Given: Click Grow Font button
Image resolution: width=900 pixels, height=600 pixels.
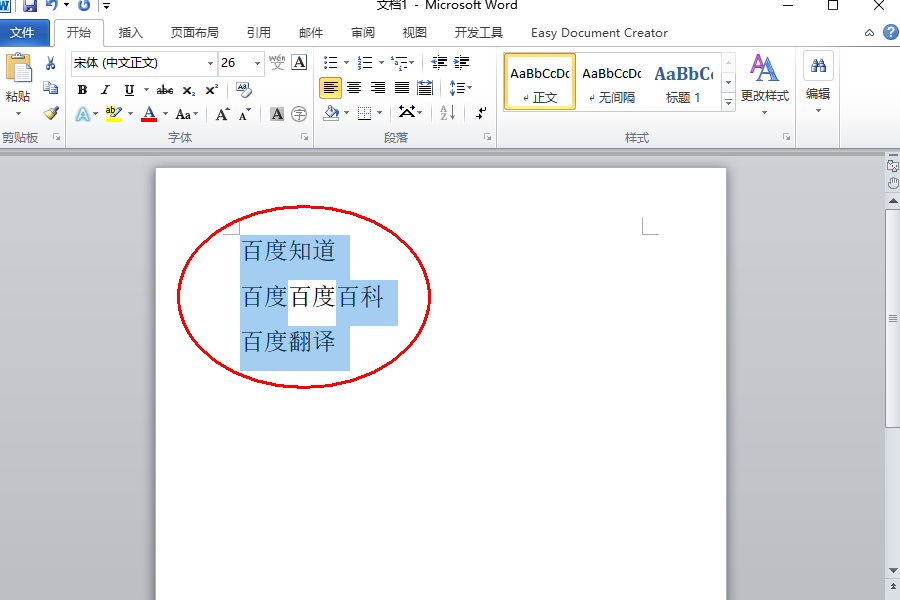Looking at the screenshot, I should pos(223,114).
